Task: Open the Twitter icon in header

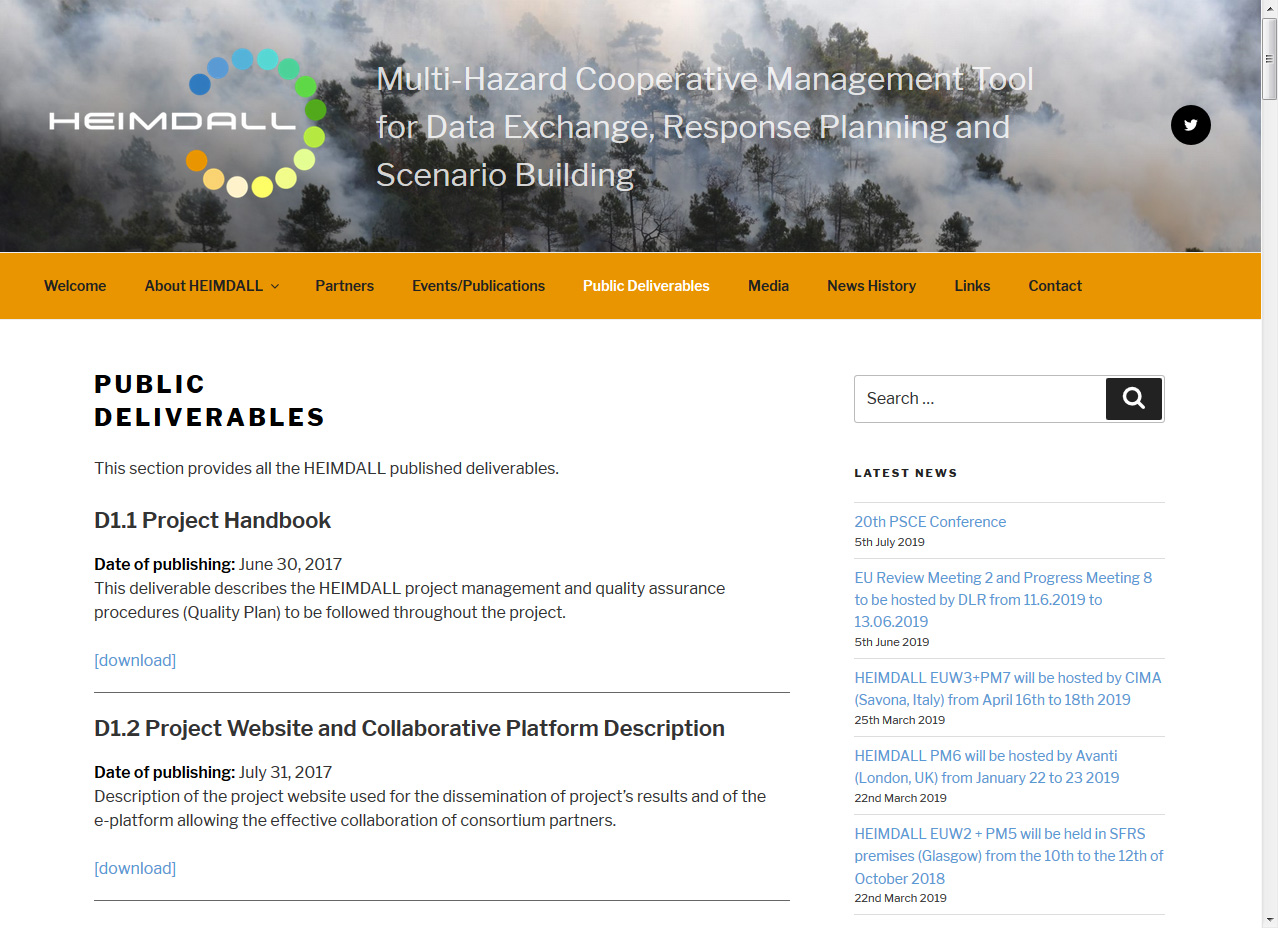Action: click(x=1190, y=125)
